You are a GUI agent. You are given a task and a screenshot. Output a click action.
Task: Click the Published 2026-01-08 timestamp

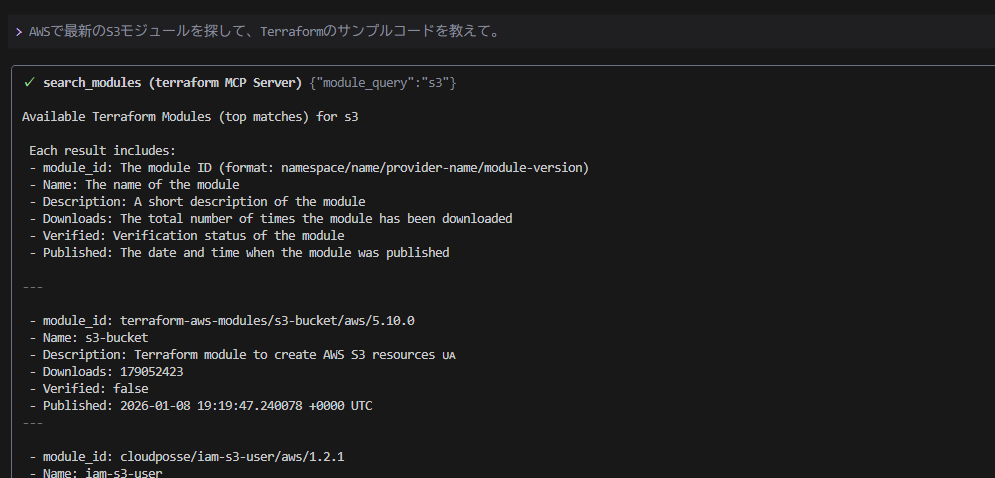pyautogui.click(x=246, y=406)
